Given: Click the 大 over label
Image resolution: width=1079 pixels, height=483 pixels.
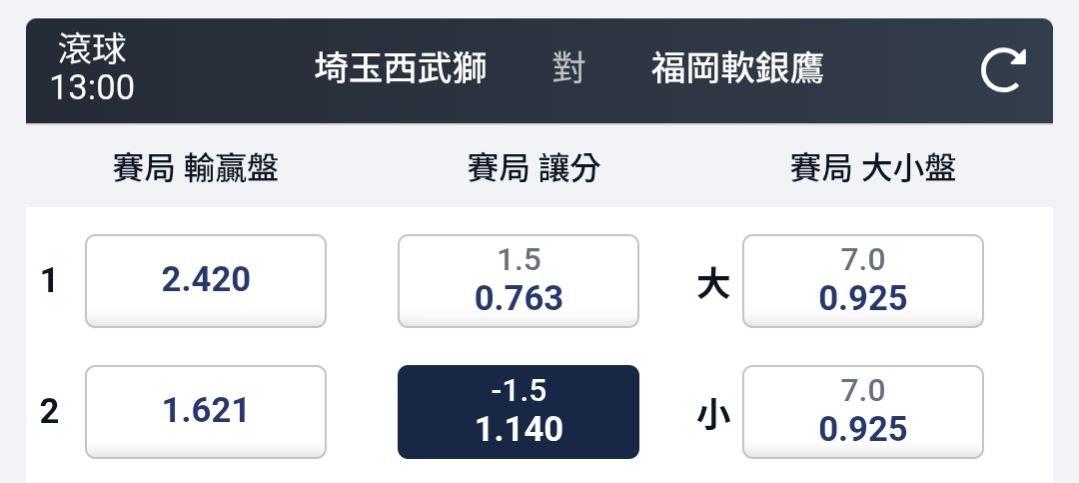Looking at the screenshot, I should pyautogui.click(x=713, y=284).
